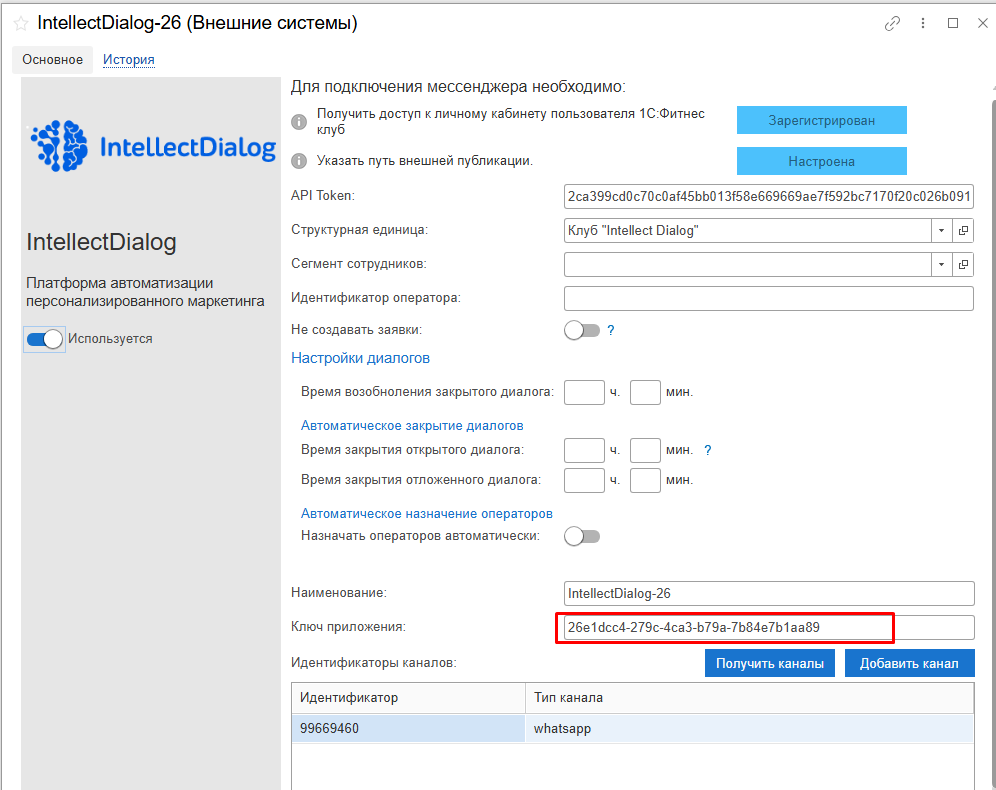996x790 pixels.
Task: Add window to favorites with star icon
Action: pyautogui.click(x=20, y=23)
